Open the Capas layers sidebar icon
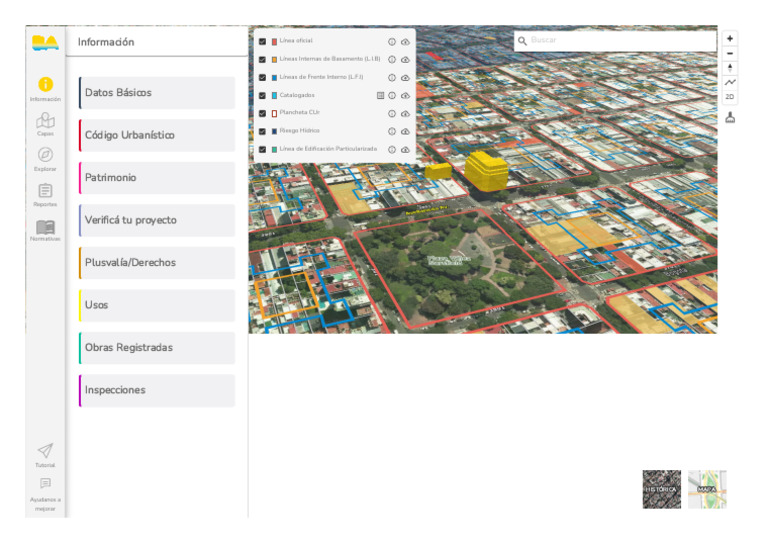This screenshot has width=768, height=543. click(45, 120)
